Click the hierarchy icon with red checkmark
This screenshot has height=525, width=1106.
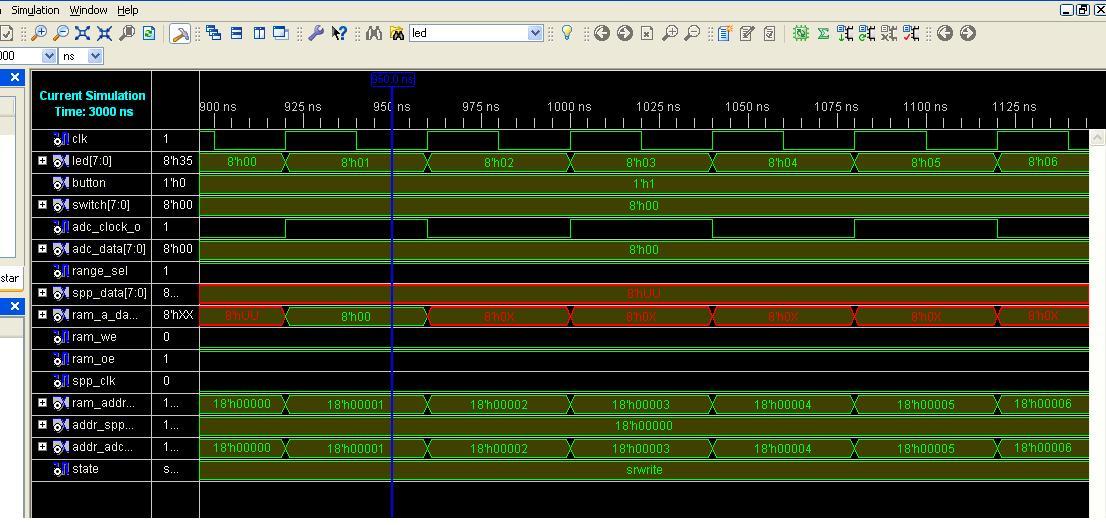[x=911, y=33]
